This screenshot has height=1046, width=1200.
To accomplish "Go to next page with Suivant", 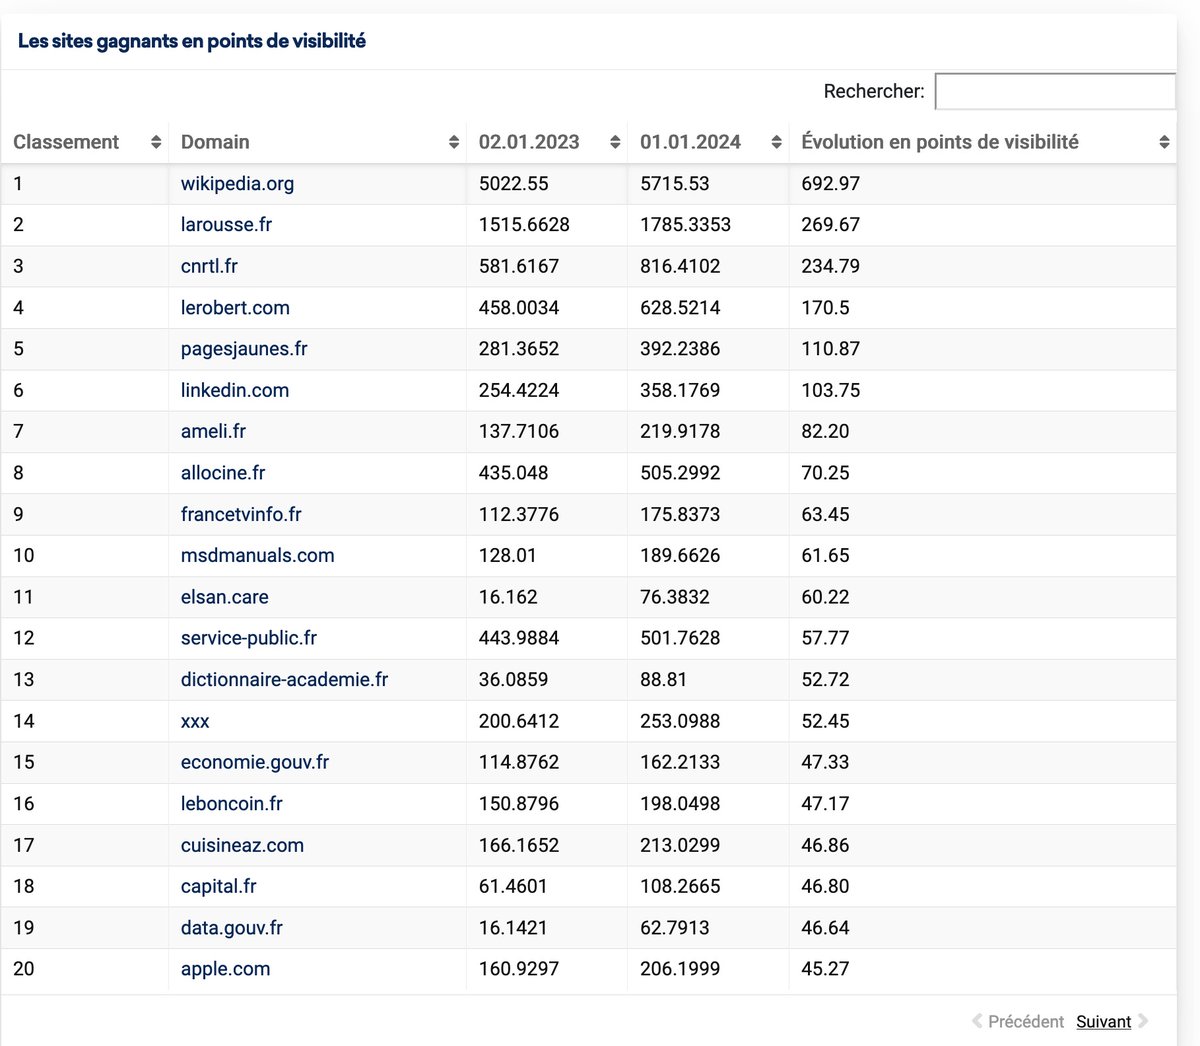I will pyautogui.click(x=1104, y=1021).
